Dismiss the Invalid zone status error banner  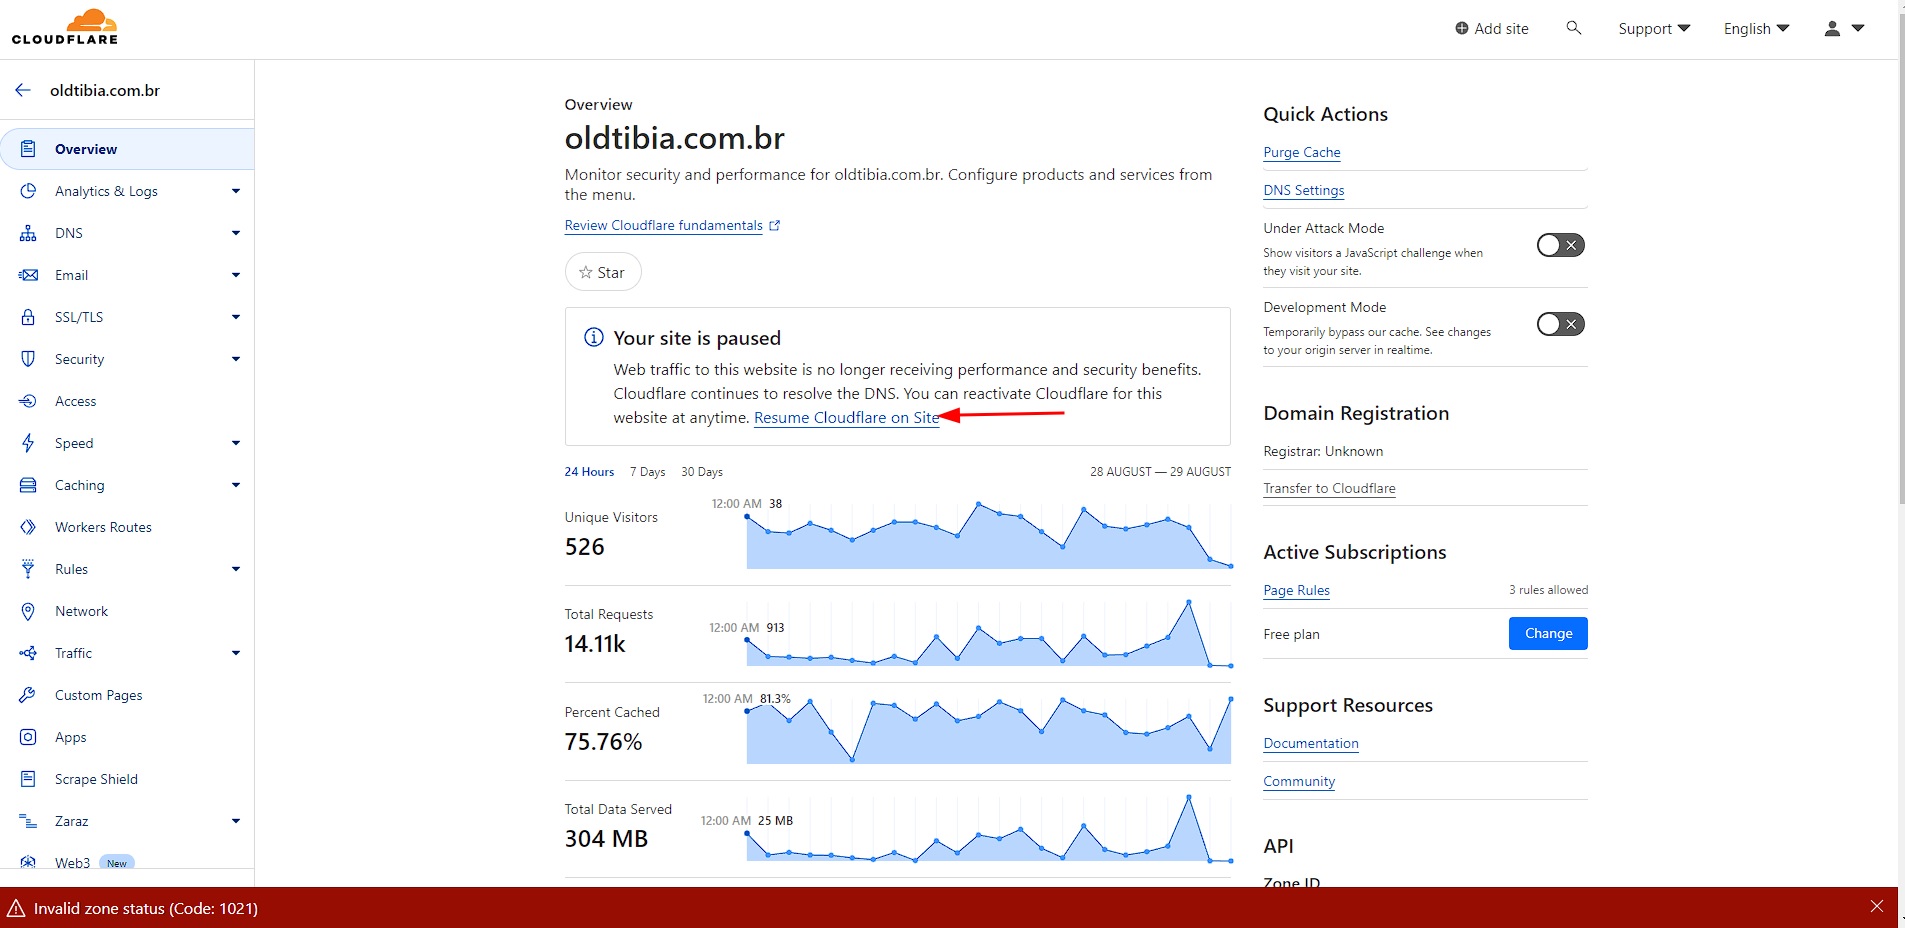(x=1876, y=907)
